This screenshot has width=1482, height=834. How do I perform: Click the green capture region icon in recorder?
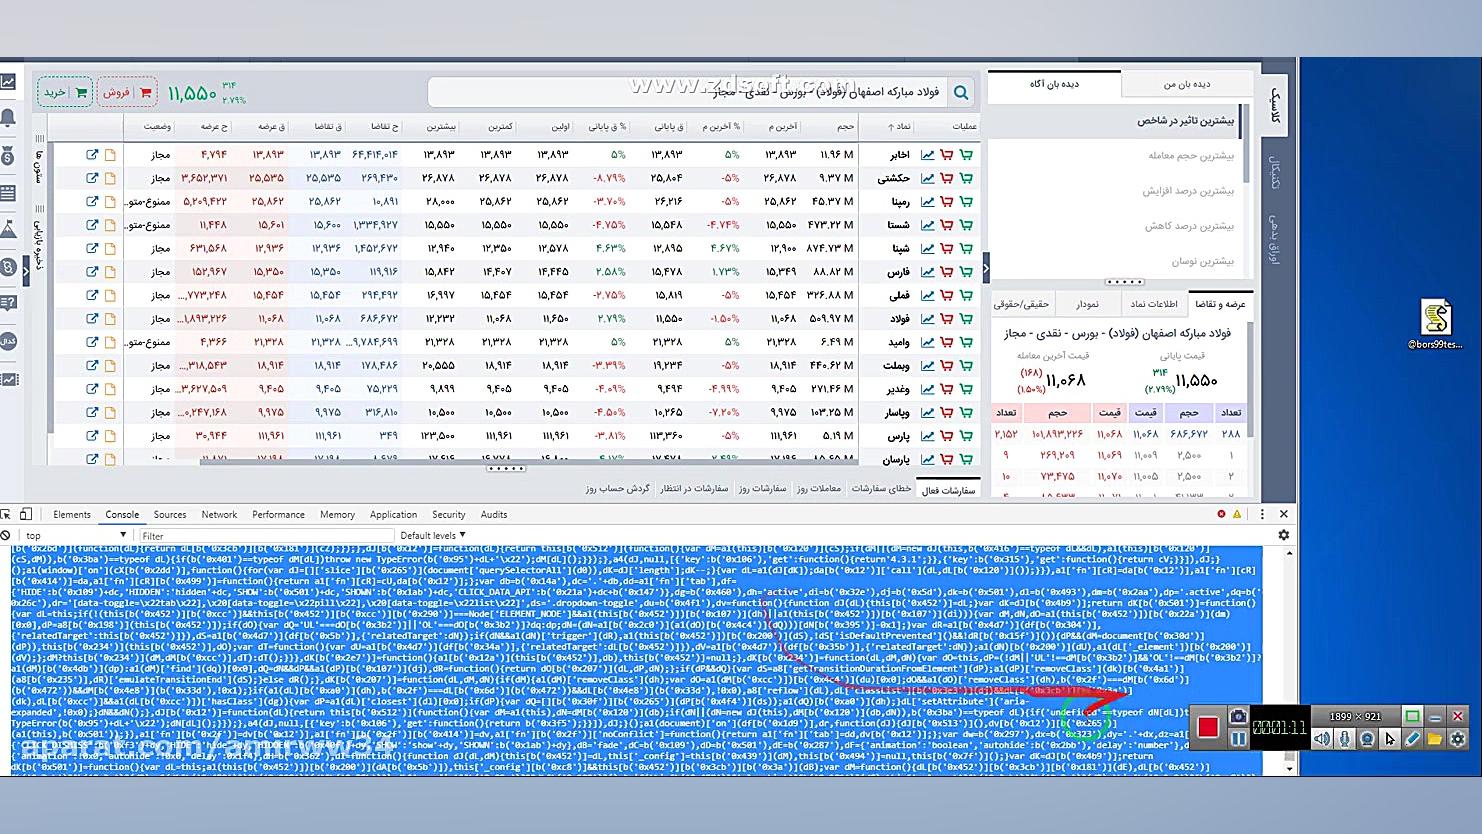coord(1412,716)
